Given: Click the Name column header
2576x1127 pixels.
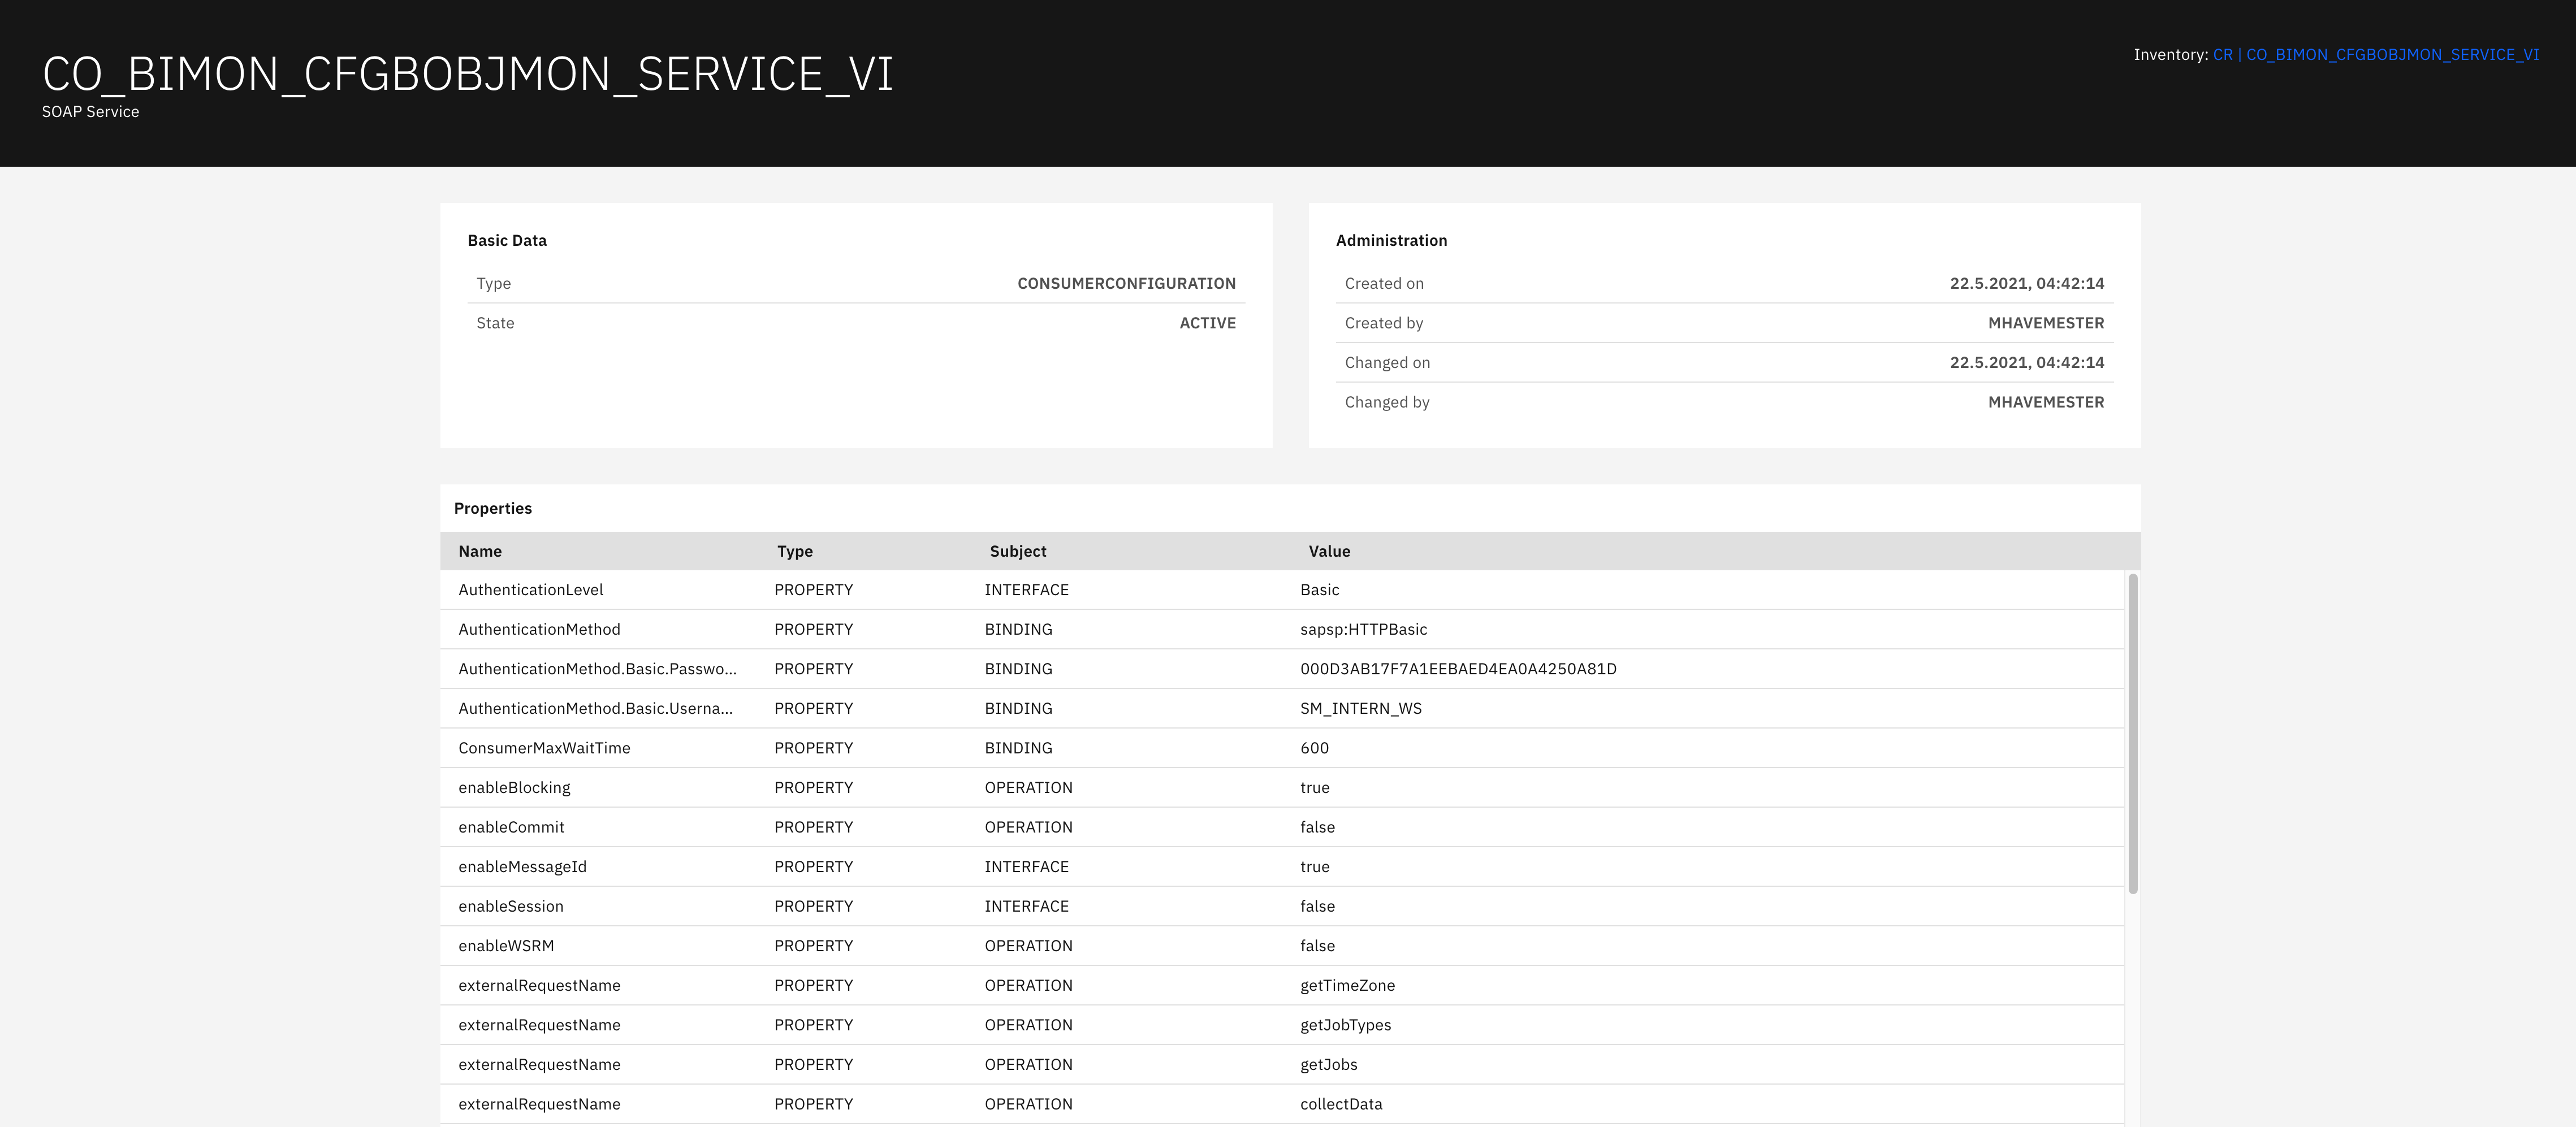Looking at the screenshot, I should coord(480,551).
